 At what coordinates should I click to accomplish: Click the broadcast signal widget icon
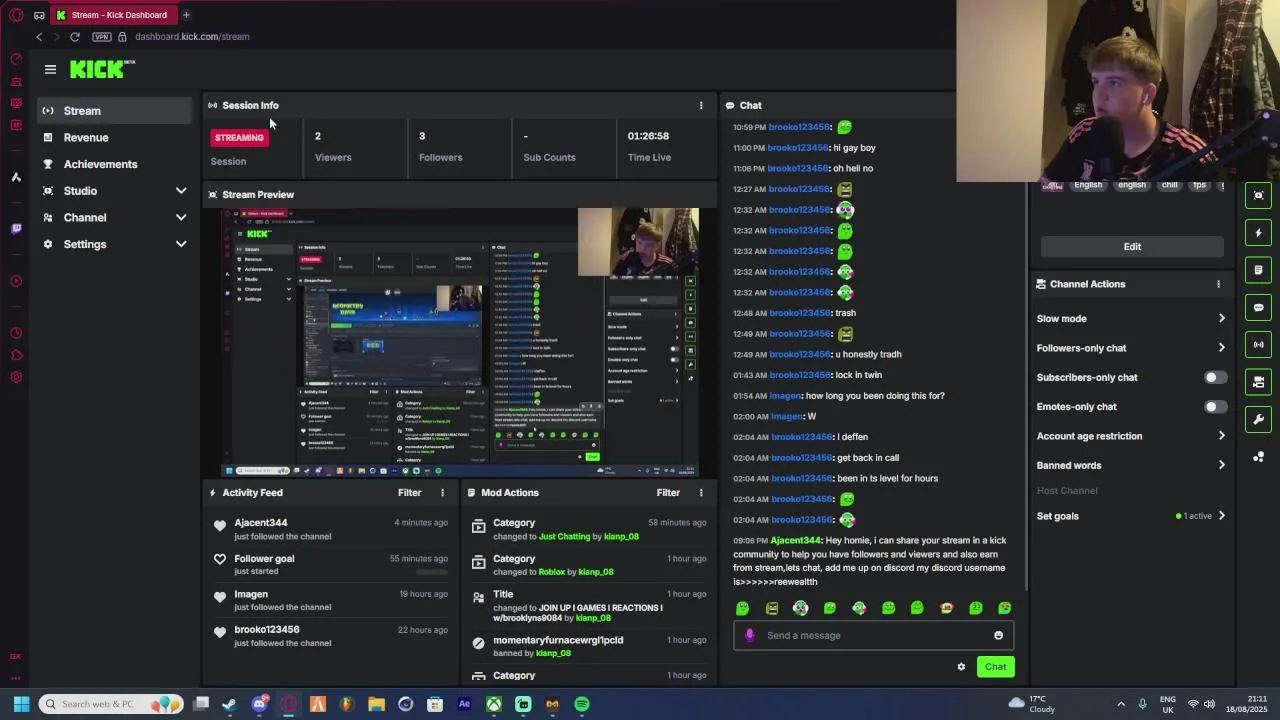1258,345
